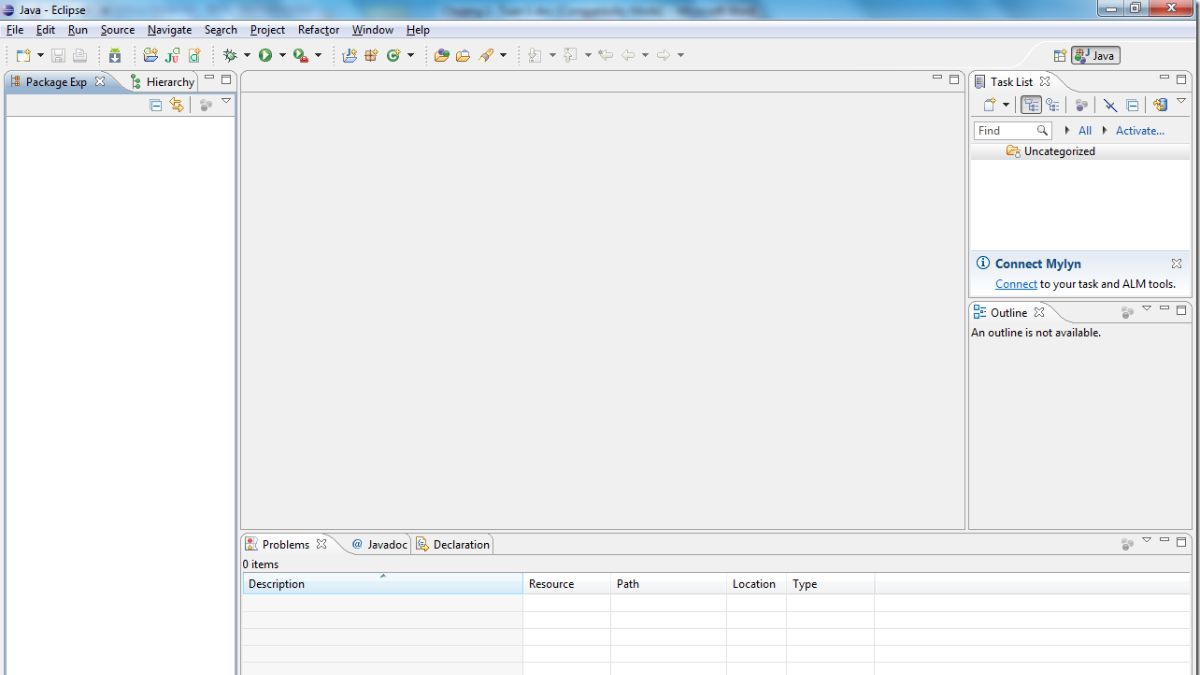
Task: Click Focus on Active Task in Outline
Action: click(x=1127, y=313)
